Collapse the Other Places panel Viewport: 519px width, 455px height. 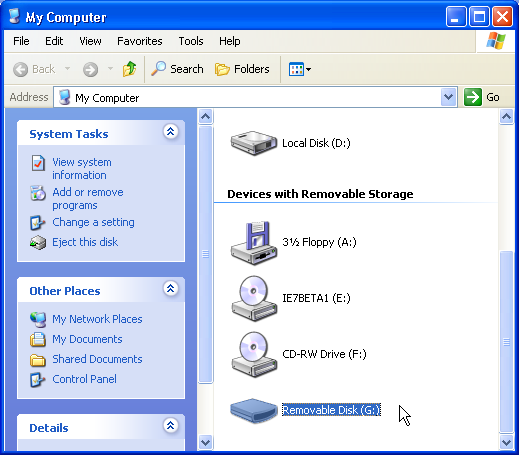[170, 289]
